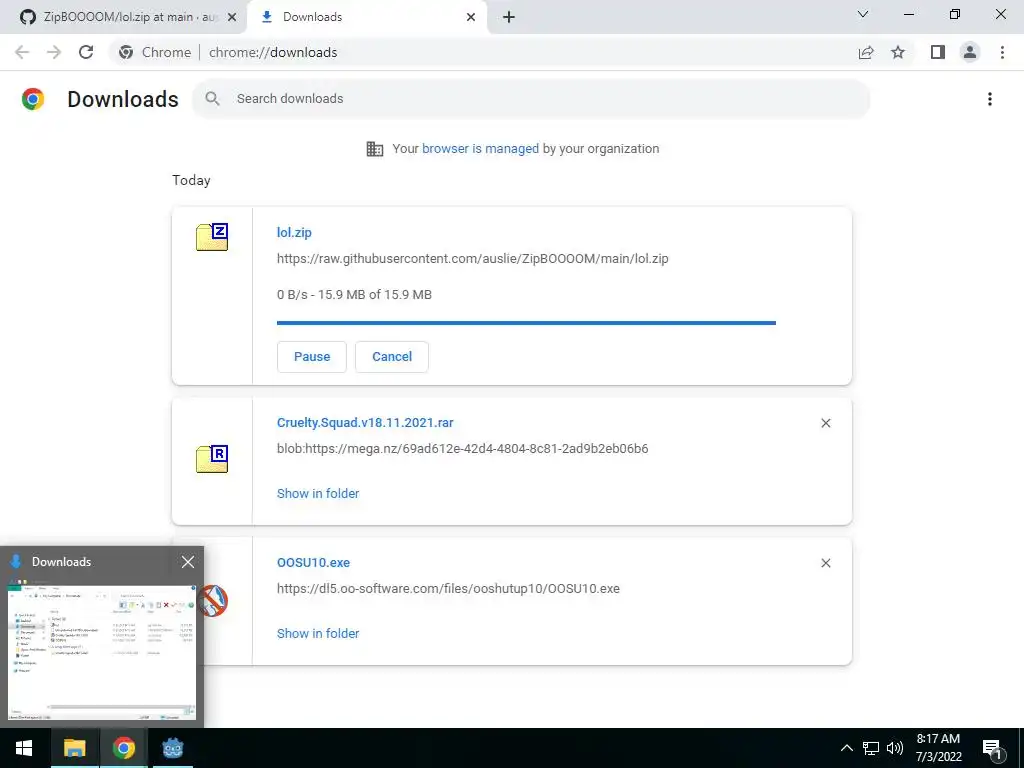The image size is (1024, 768).
Task: Show OOSU10.exe in folder
Action: (318, 633)
